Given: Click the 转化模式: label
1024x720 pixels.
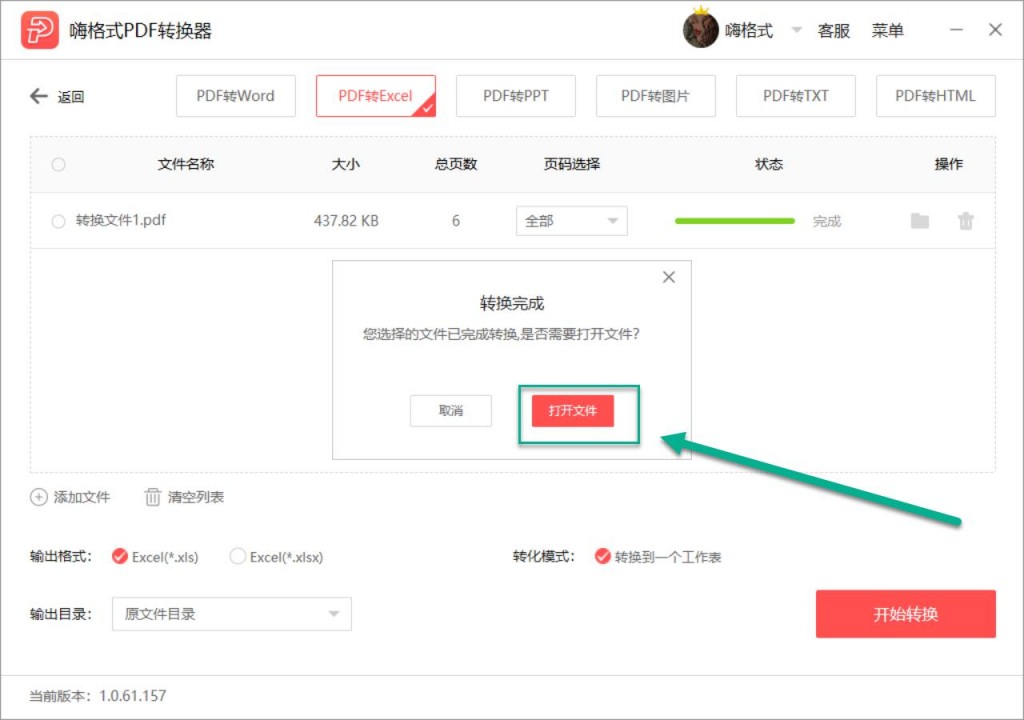Looking at the screenshot, I should [543, 557].
